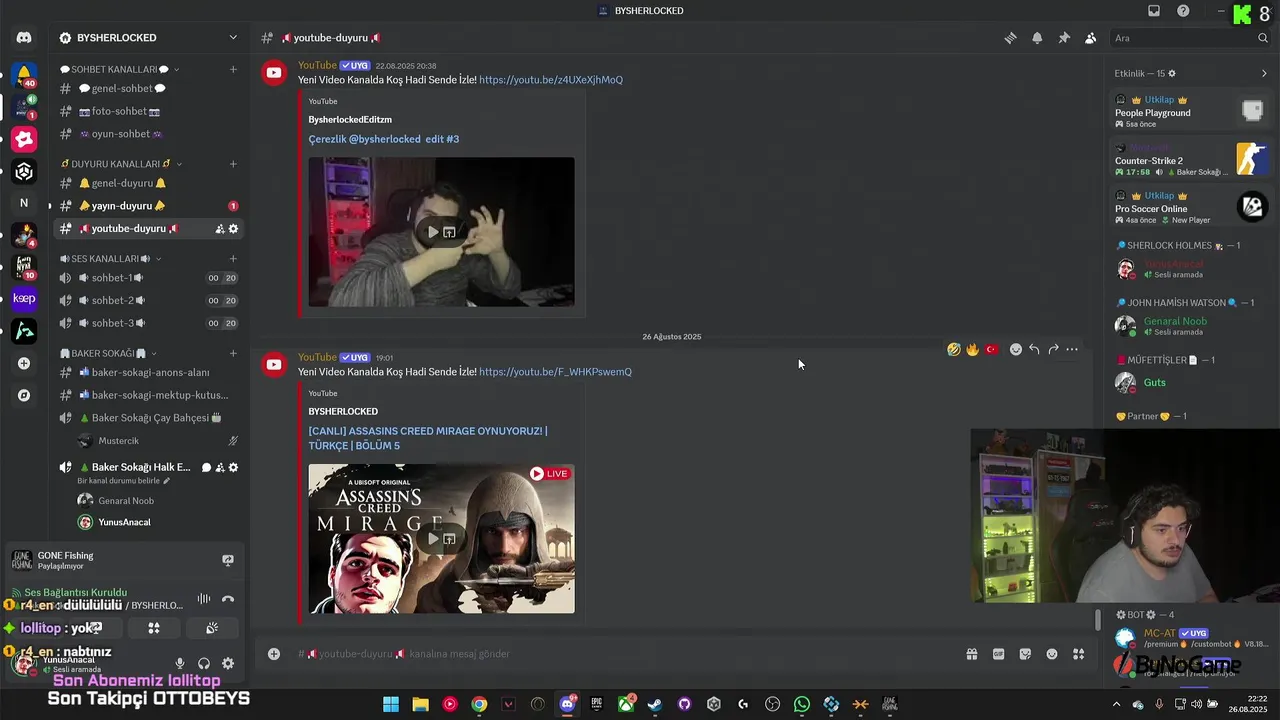This screenshot has width=1280, height=720.
Task: Reply to the YouTube message arrow
Action: pos(1034,349)
